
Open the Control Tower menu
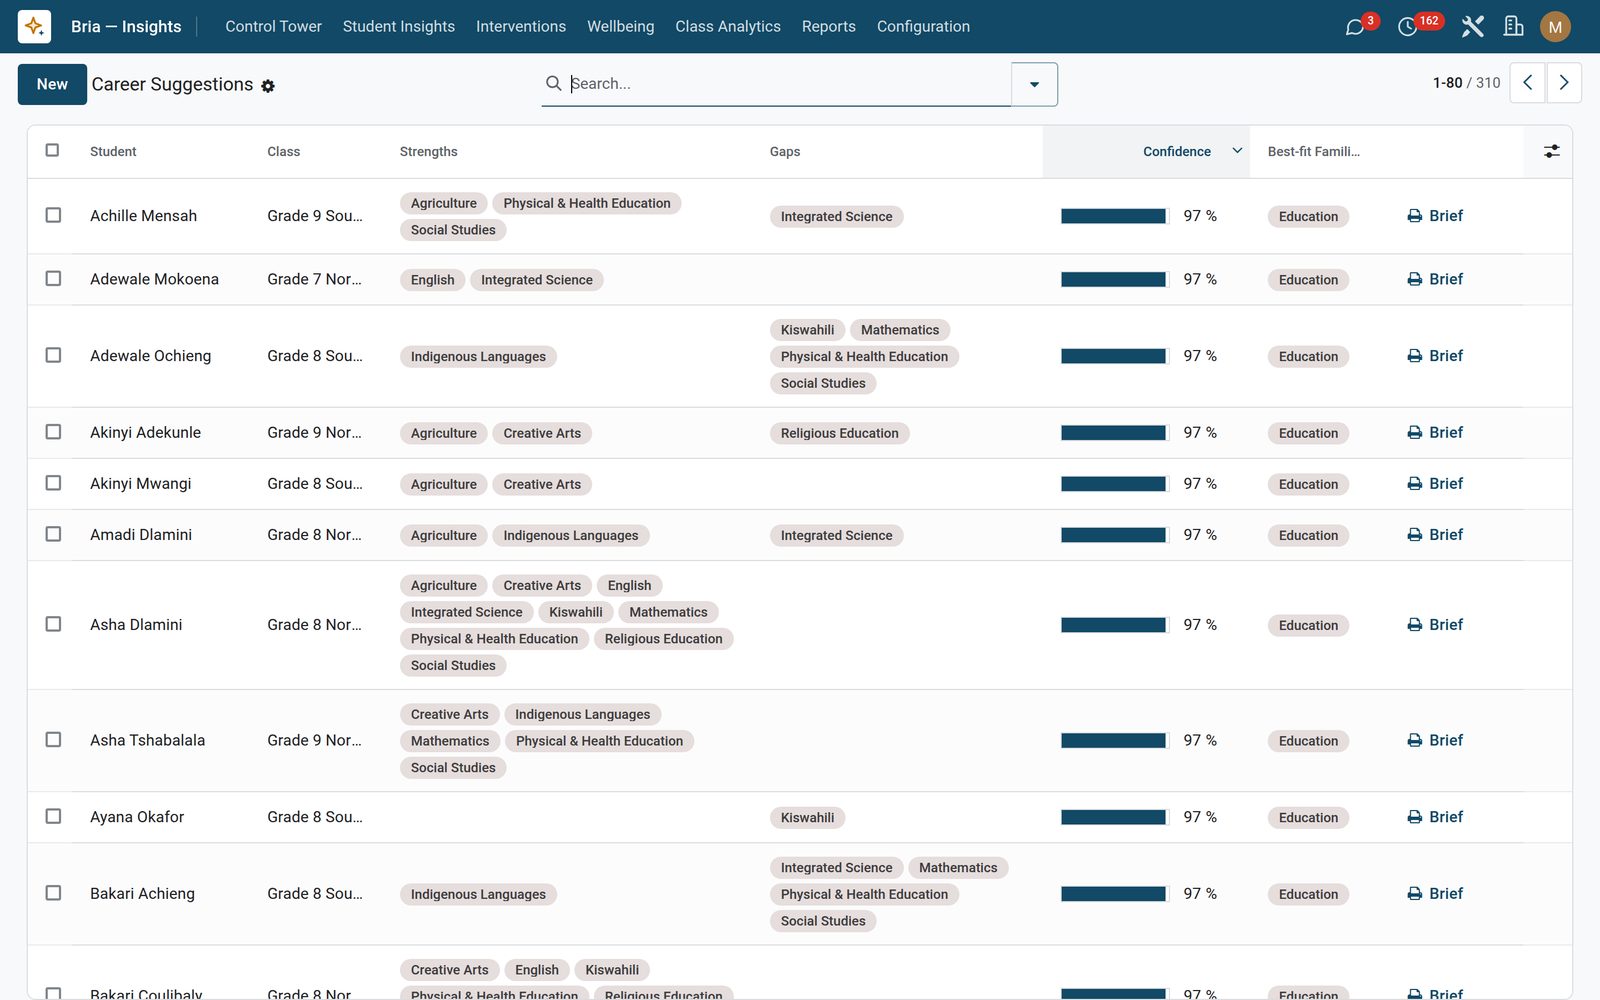tap(273, 26)
